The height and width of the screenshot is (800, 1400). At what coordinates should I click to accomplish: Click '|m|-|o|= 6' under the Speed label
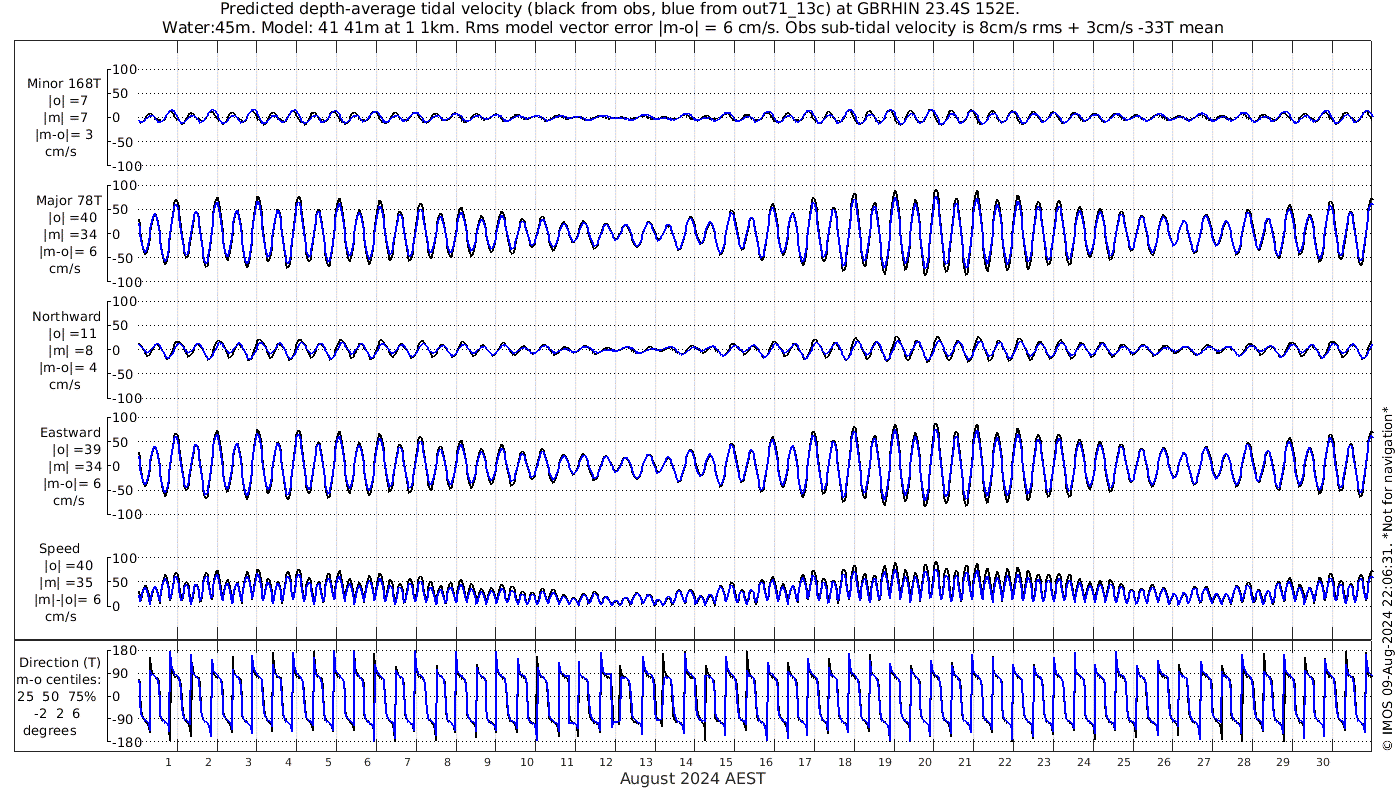pos(66,599)
